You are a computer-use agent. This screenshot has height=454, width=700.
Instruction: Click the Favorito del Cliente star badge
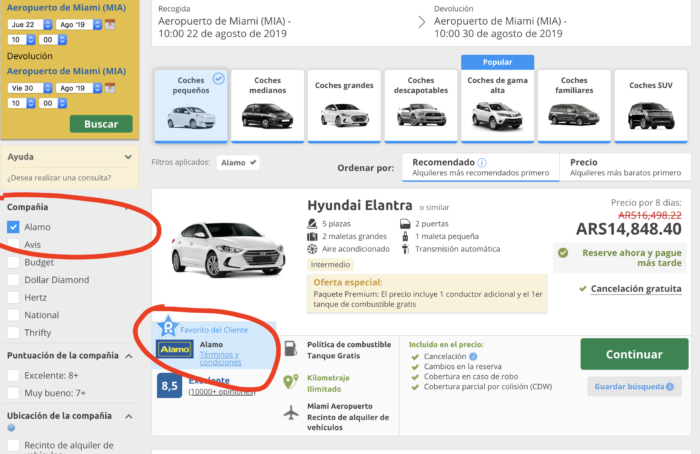tap(168, 327)
